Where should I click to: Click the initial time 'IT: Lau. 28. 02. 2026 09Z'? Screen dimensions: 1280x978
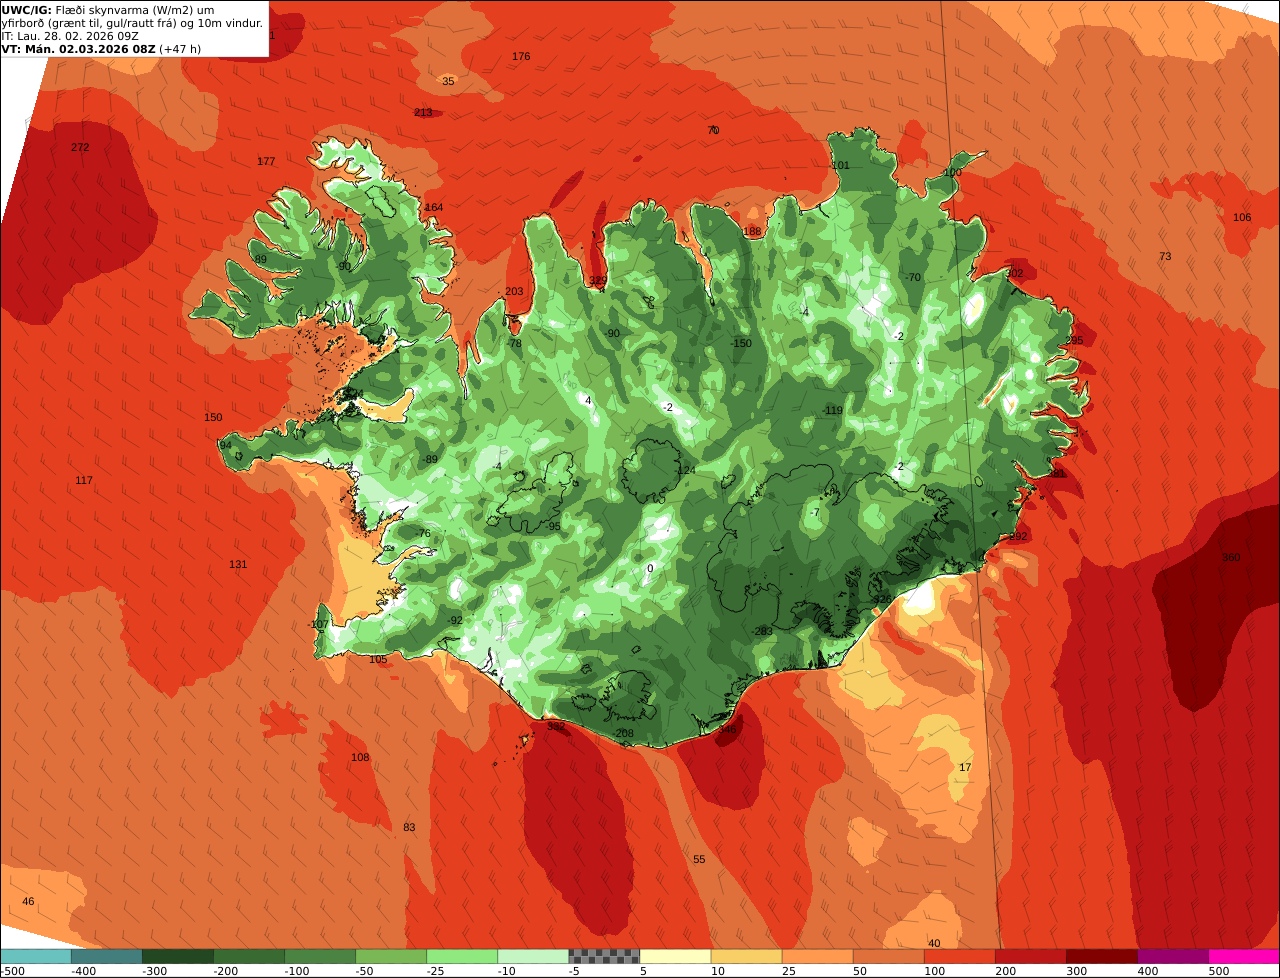point(70,36)
